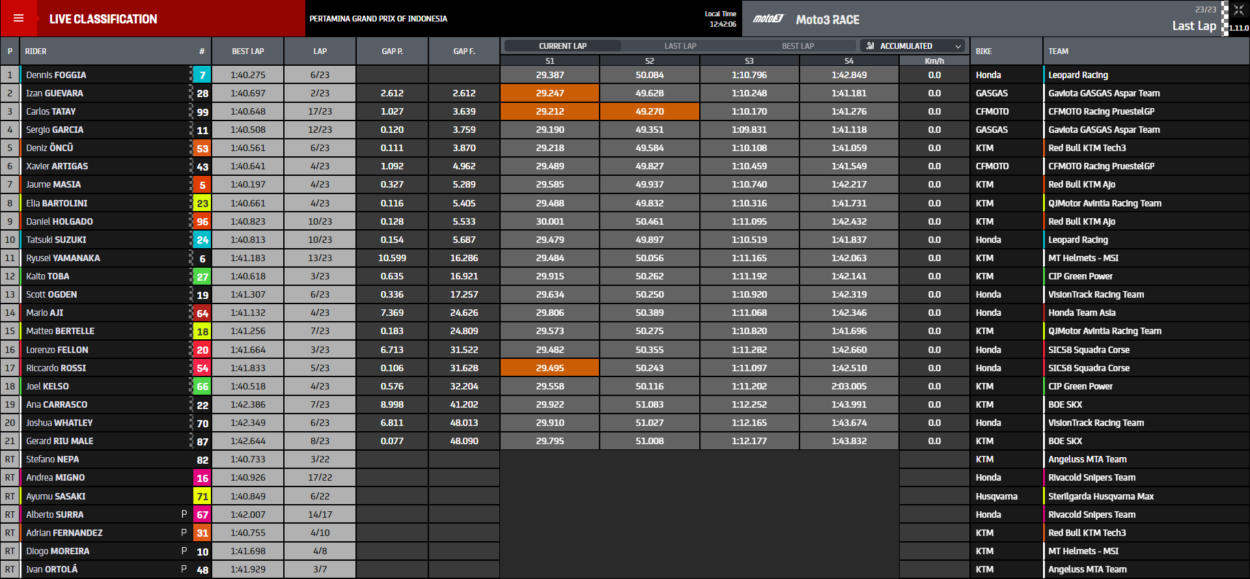
Task: Click highlighted S2 time 49.270 for Tatay
Action: click(x=649, y=111)
